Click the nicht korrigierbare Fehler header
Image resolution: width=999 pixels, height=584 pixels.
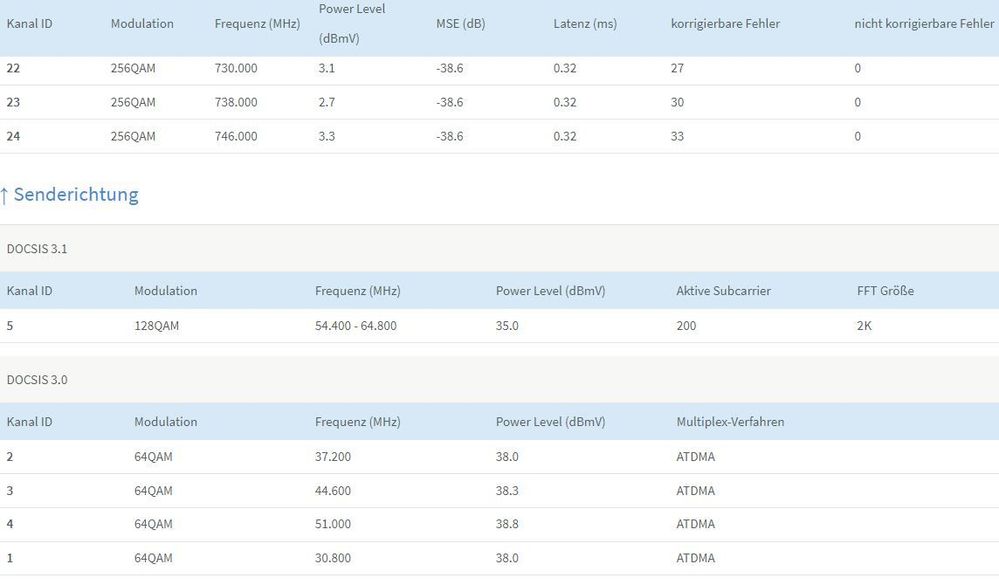point(924,24)
